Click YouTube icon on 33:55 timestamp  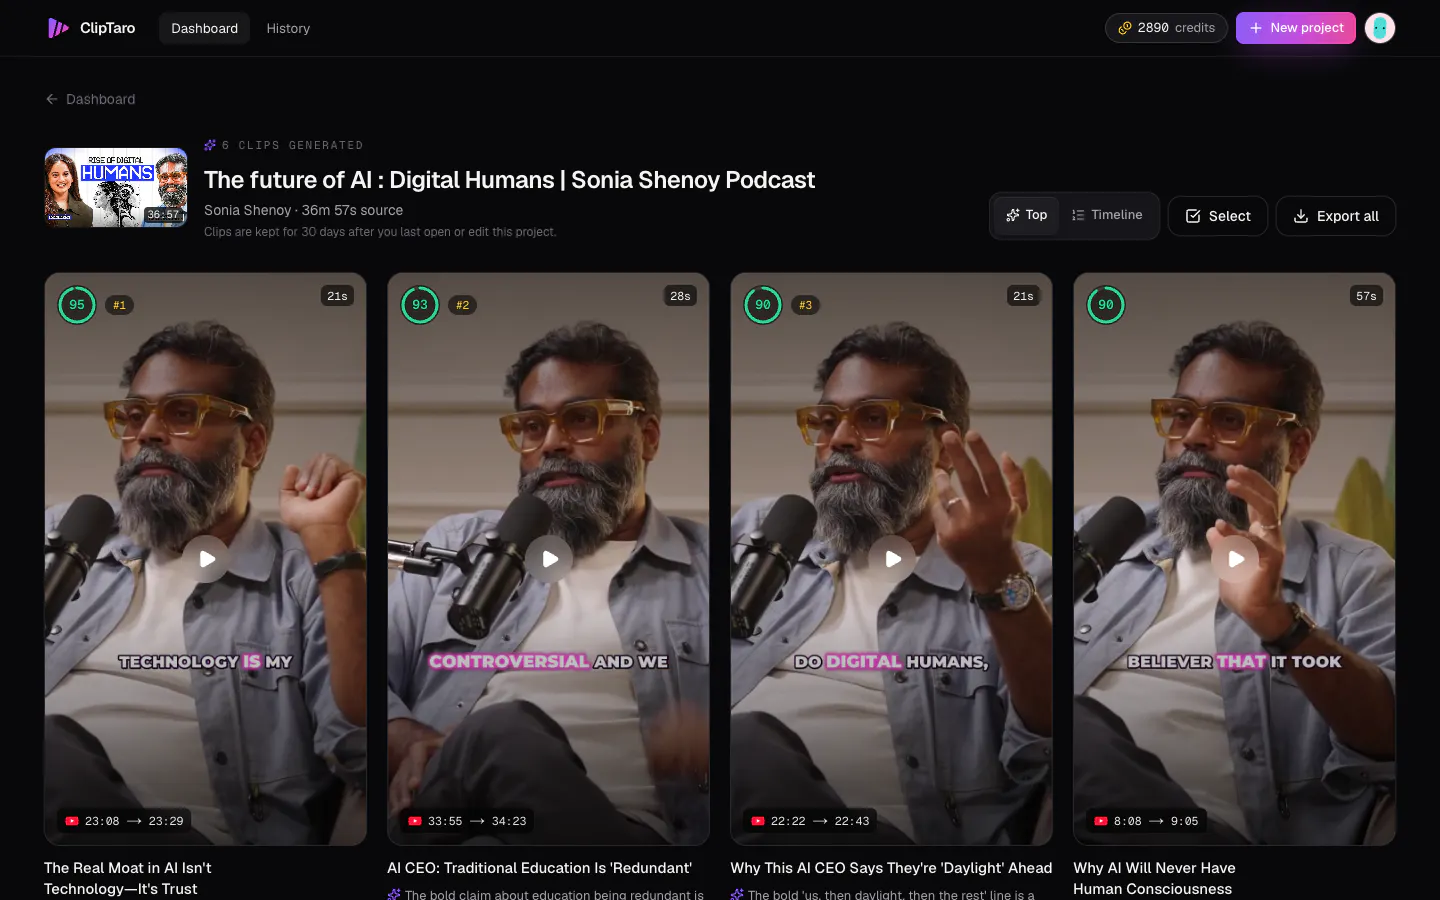point(415,821)
